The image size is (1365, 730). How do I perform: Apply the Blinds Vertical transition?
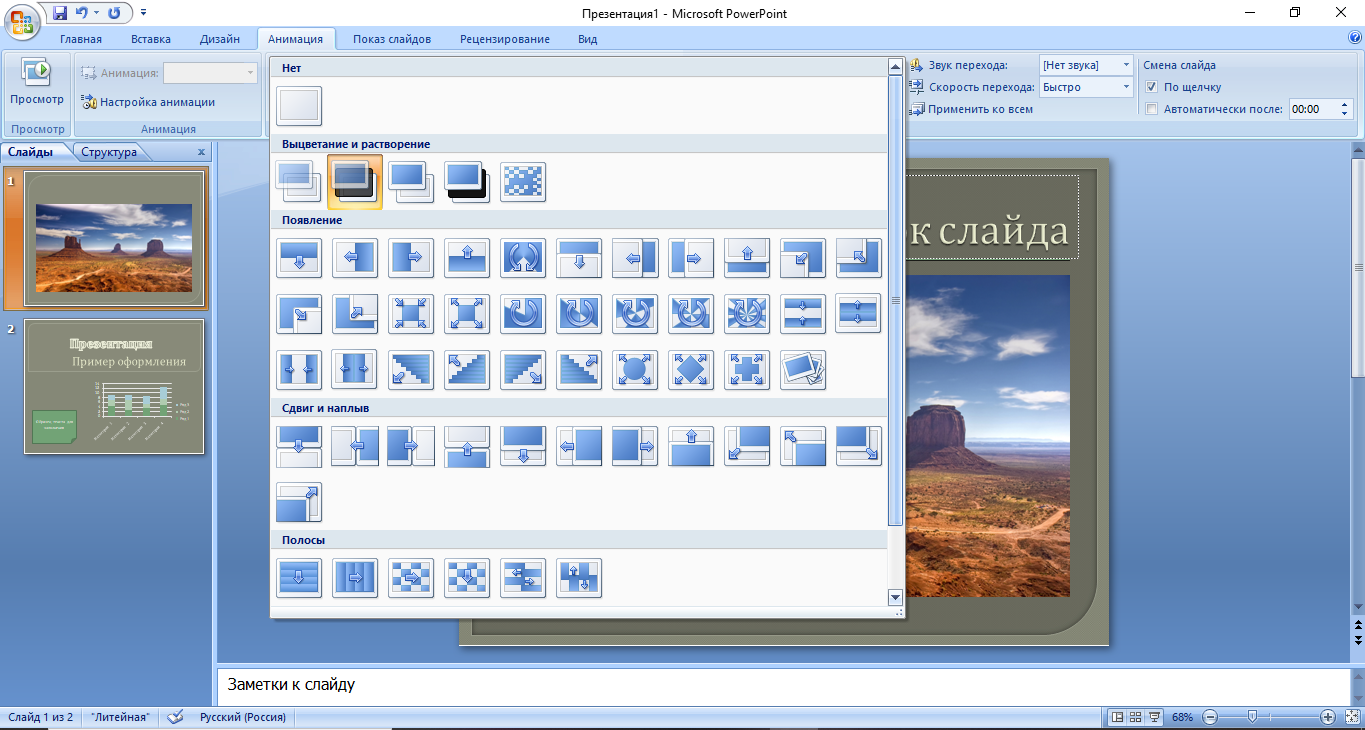point(355,578)
